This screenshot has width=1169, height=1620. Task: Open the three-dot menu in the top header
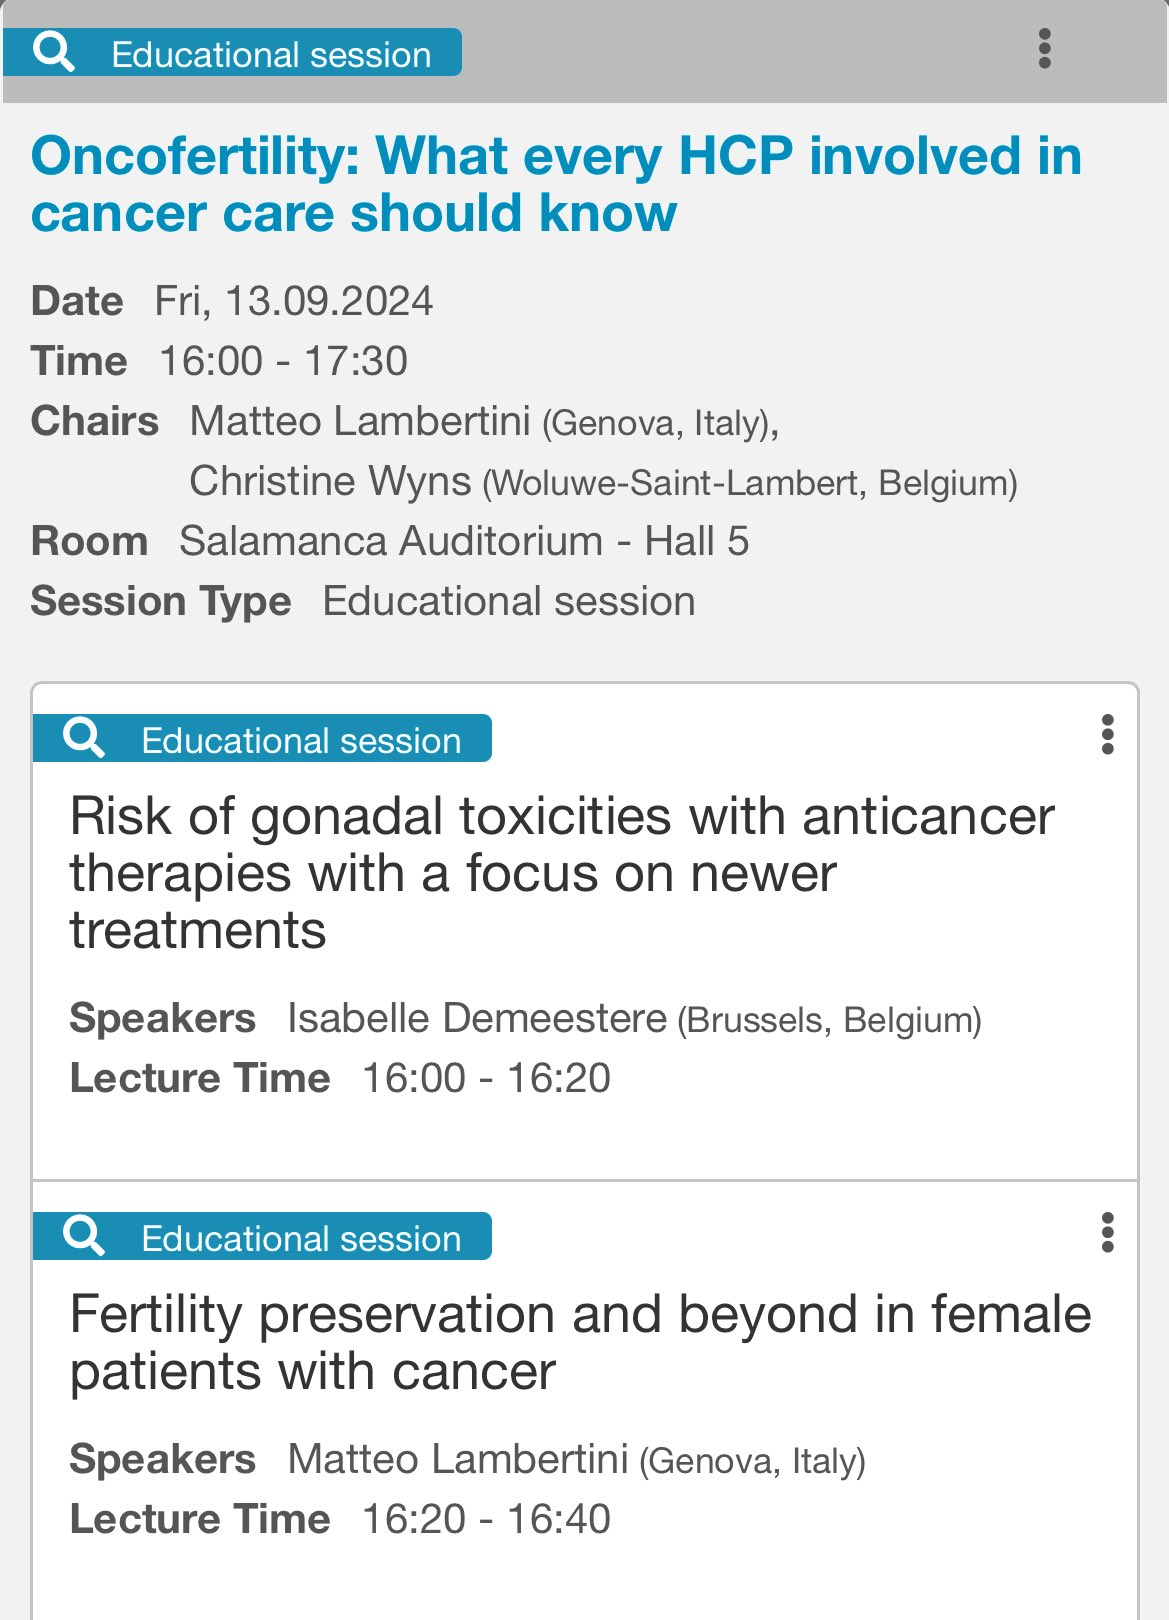(x=1045, y=49)
